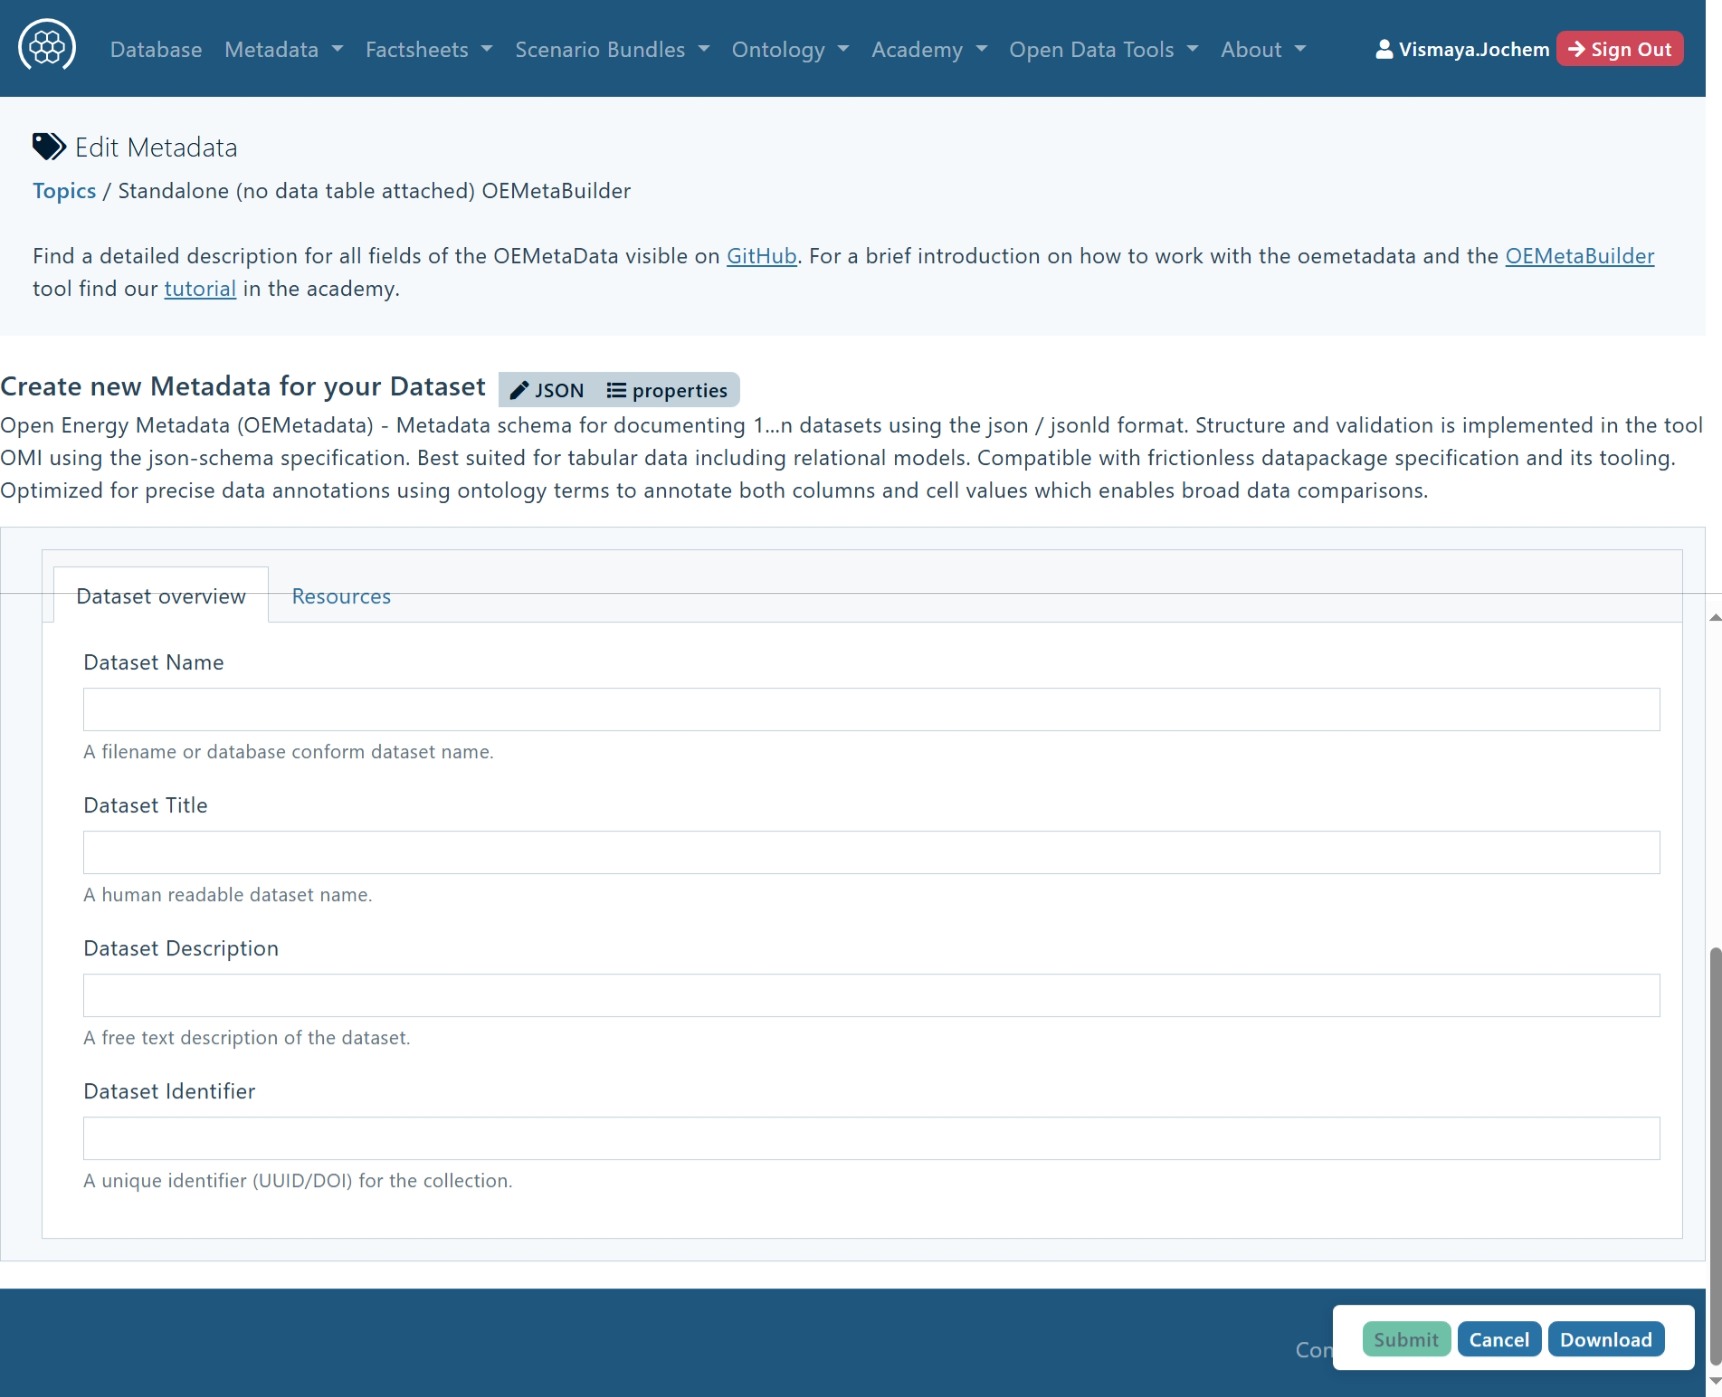The image size is (1722, 1397).
Task: Open the GitHub link
Action: (x=761, y=256)
